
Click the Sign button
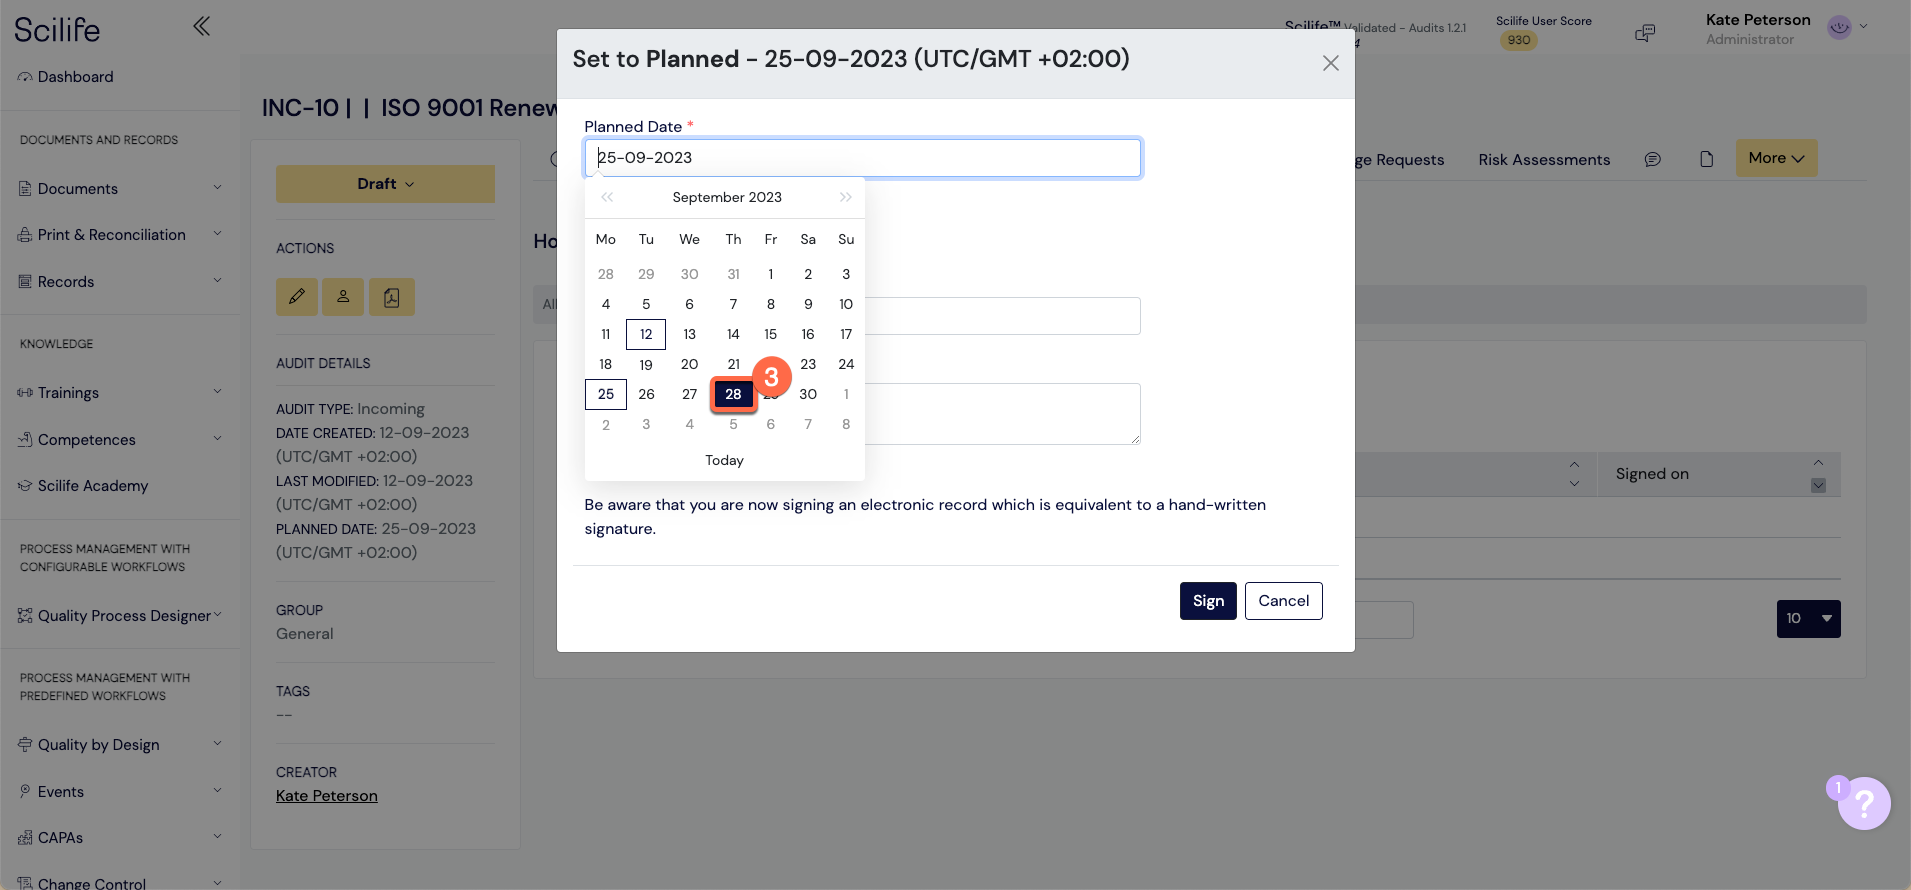click(x=1208, y=601)
